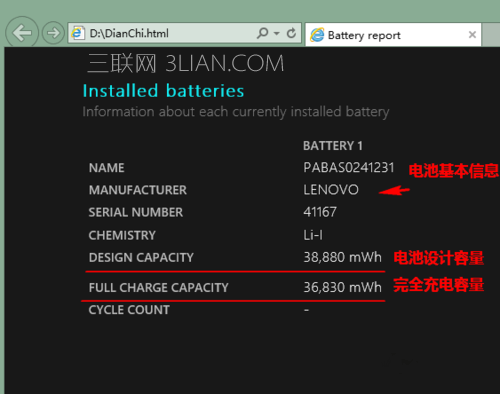Click the browser Forward arrow button
The image size is (500, 394).
point(53,33)
